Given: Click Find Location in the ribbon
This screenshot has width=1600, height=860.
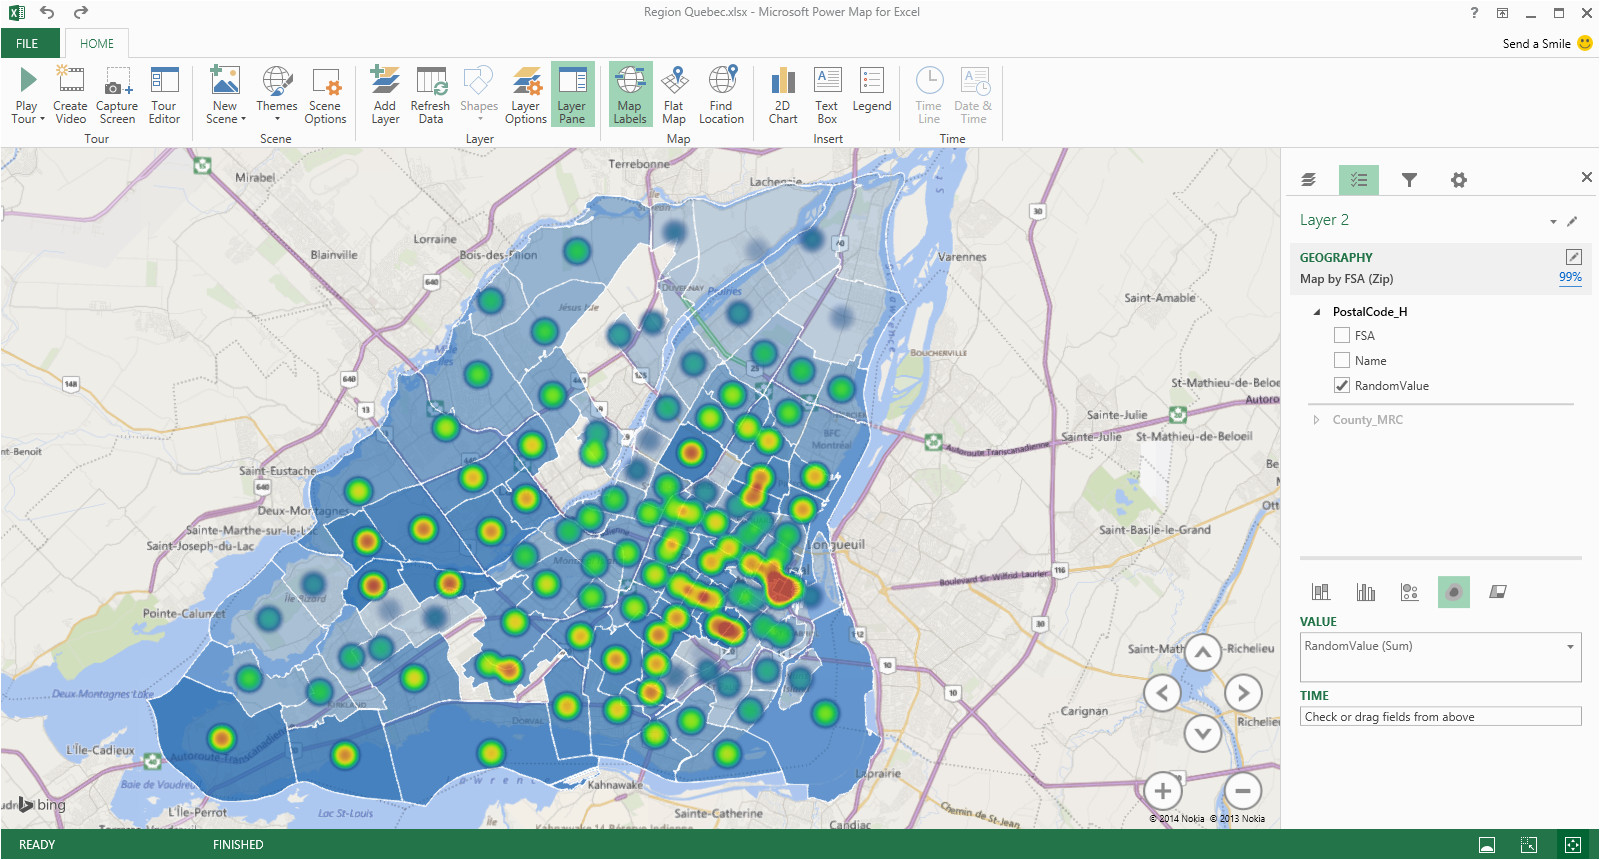Looking at the screenshot, I should pos(721,96).
